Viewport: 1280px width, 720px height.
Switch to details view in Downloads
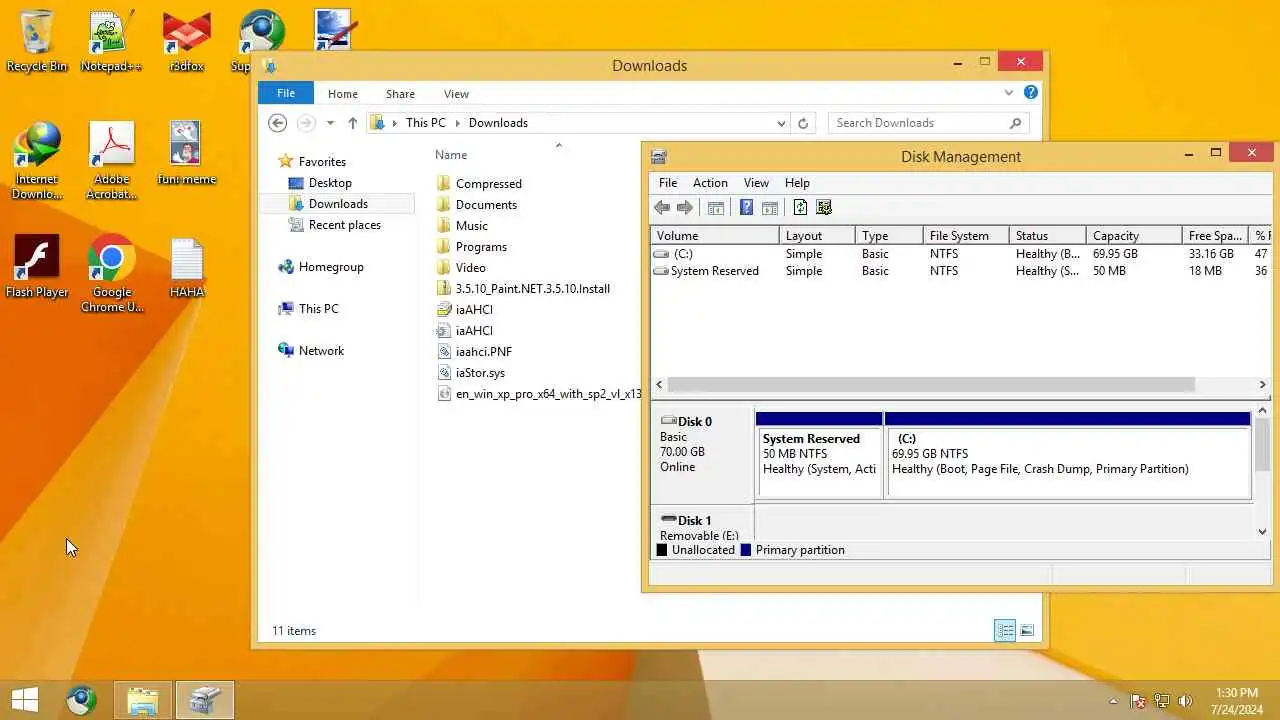click(x=1005, y=630)
